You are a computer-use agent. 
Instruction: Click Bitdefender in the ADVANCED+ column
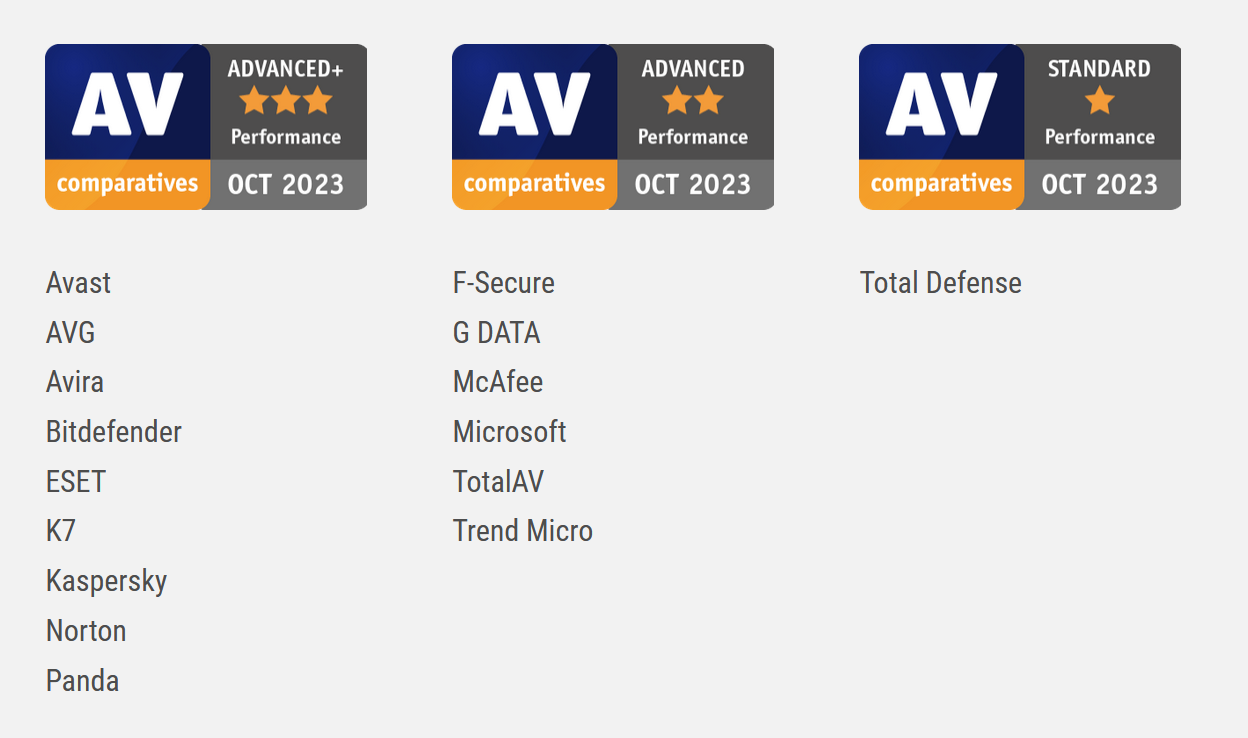[x=114, y=432]
